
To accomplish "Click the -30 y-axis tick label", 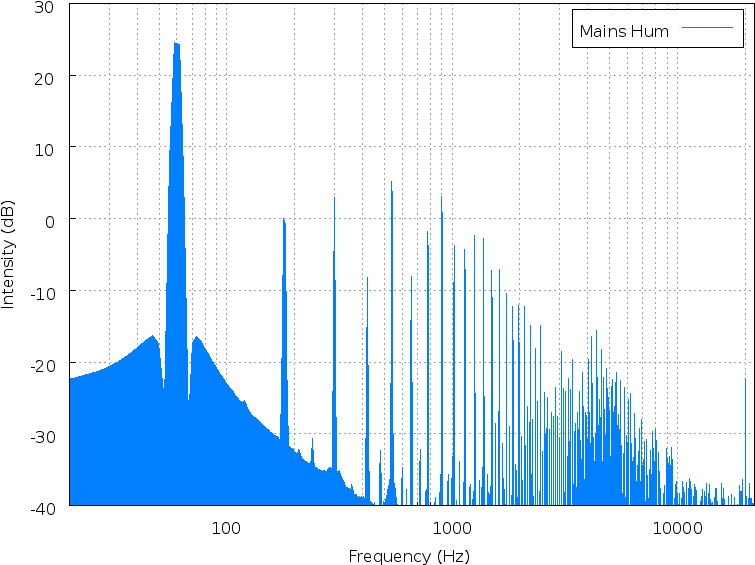I will click(x=43, y=437).
